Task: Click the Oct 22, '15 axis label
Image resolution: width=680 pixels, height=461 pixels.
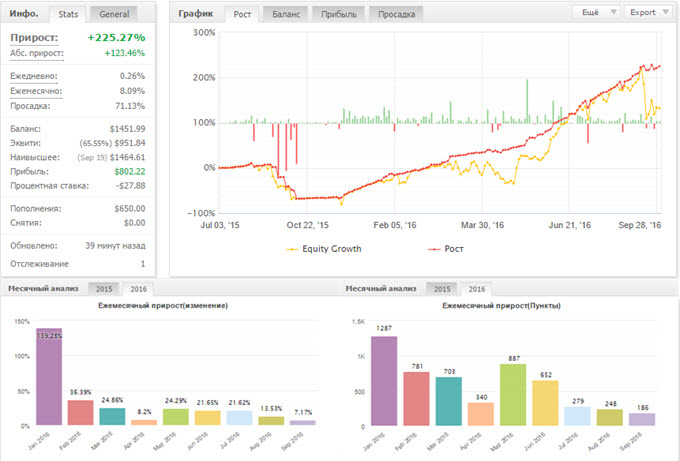Action: pyautogui.click(x=307, y=225)
